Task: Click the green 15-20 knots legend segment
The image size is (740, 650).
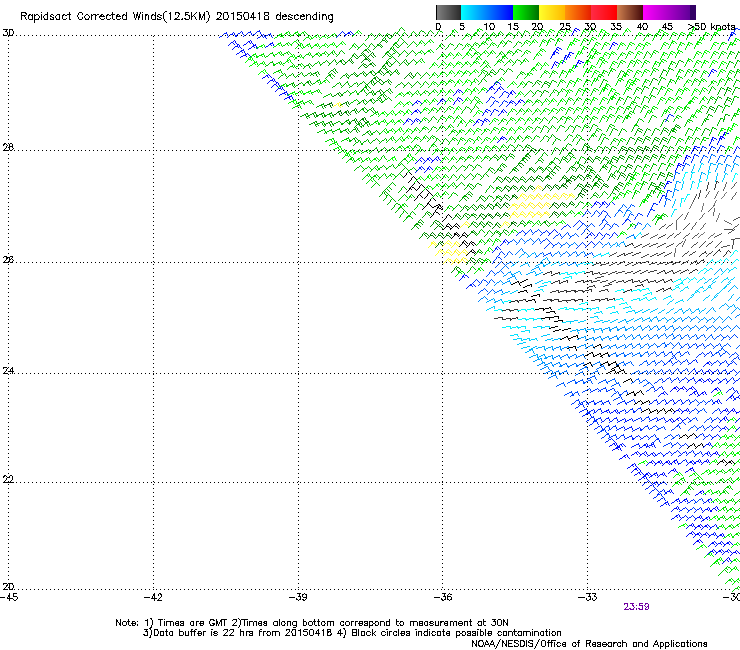Action: click(526, 12)
